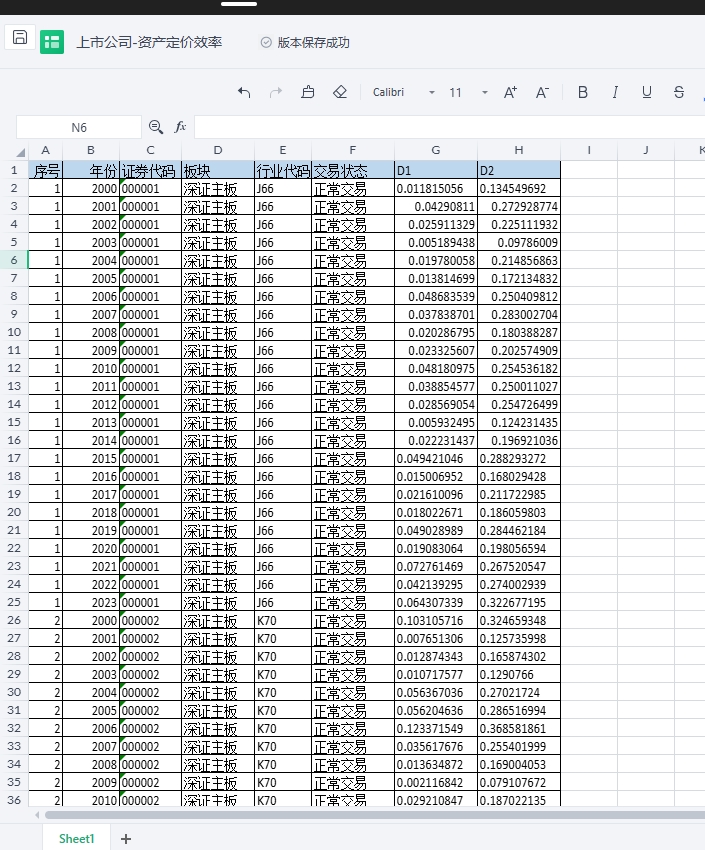This screenshot has height=850, width=705.
Task: Select row 6 header
Action: [x=14, y=260]
